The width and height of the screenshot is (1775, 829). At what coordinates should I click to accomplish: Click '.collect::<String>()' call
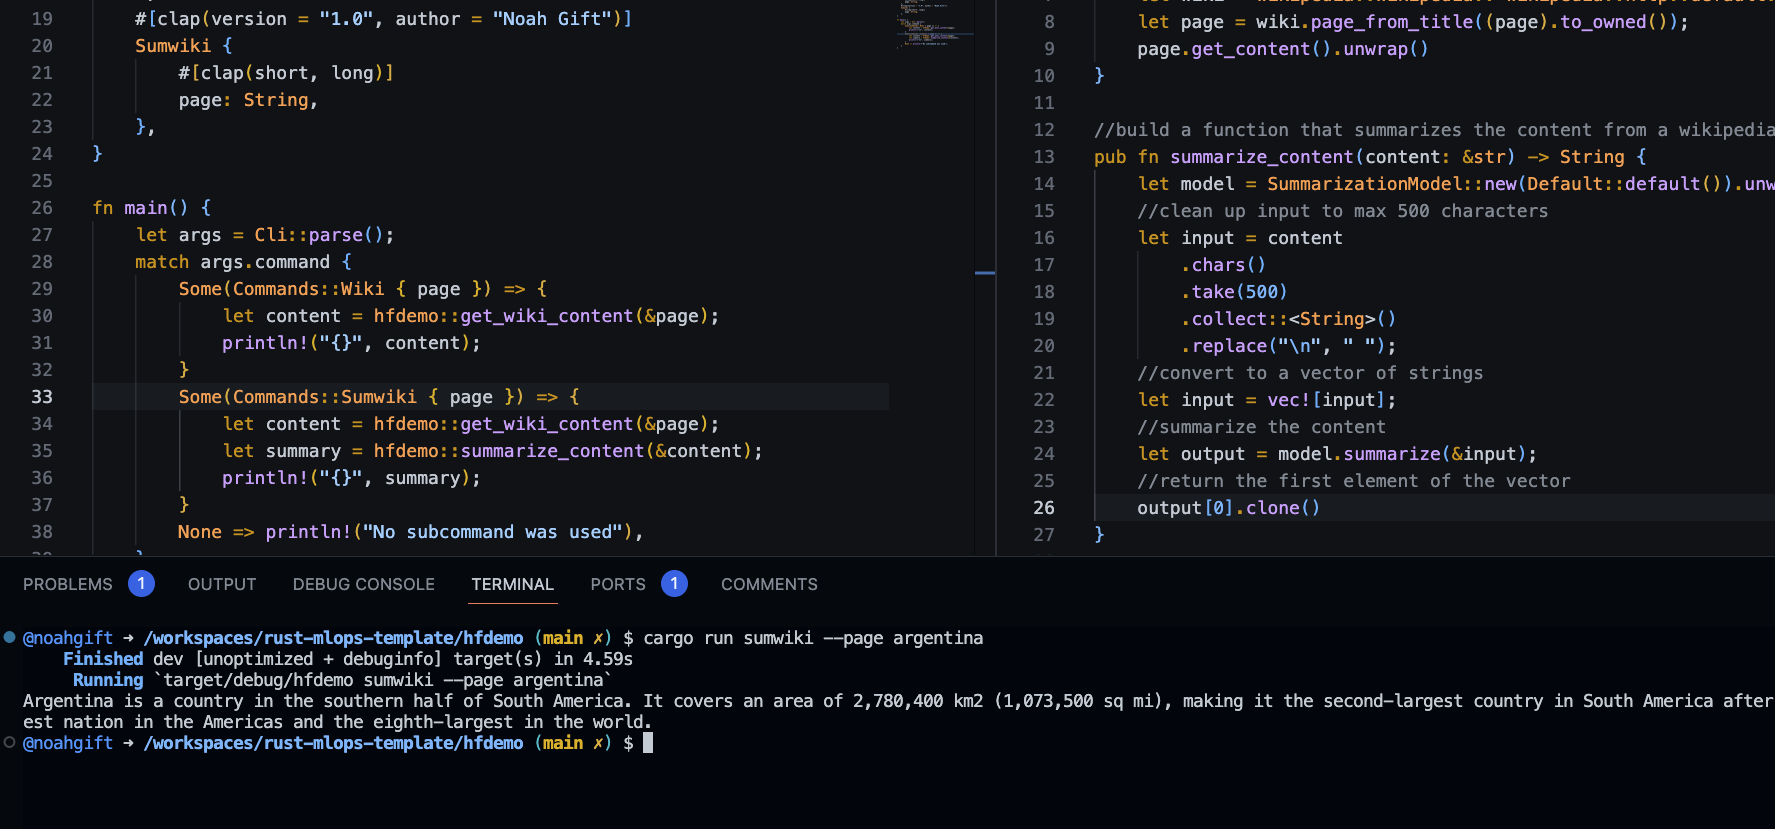click(x=1288, y=318)
